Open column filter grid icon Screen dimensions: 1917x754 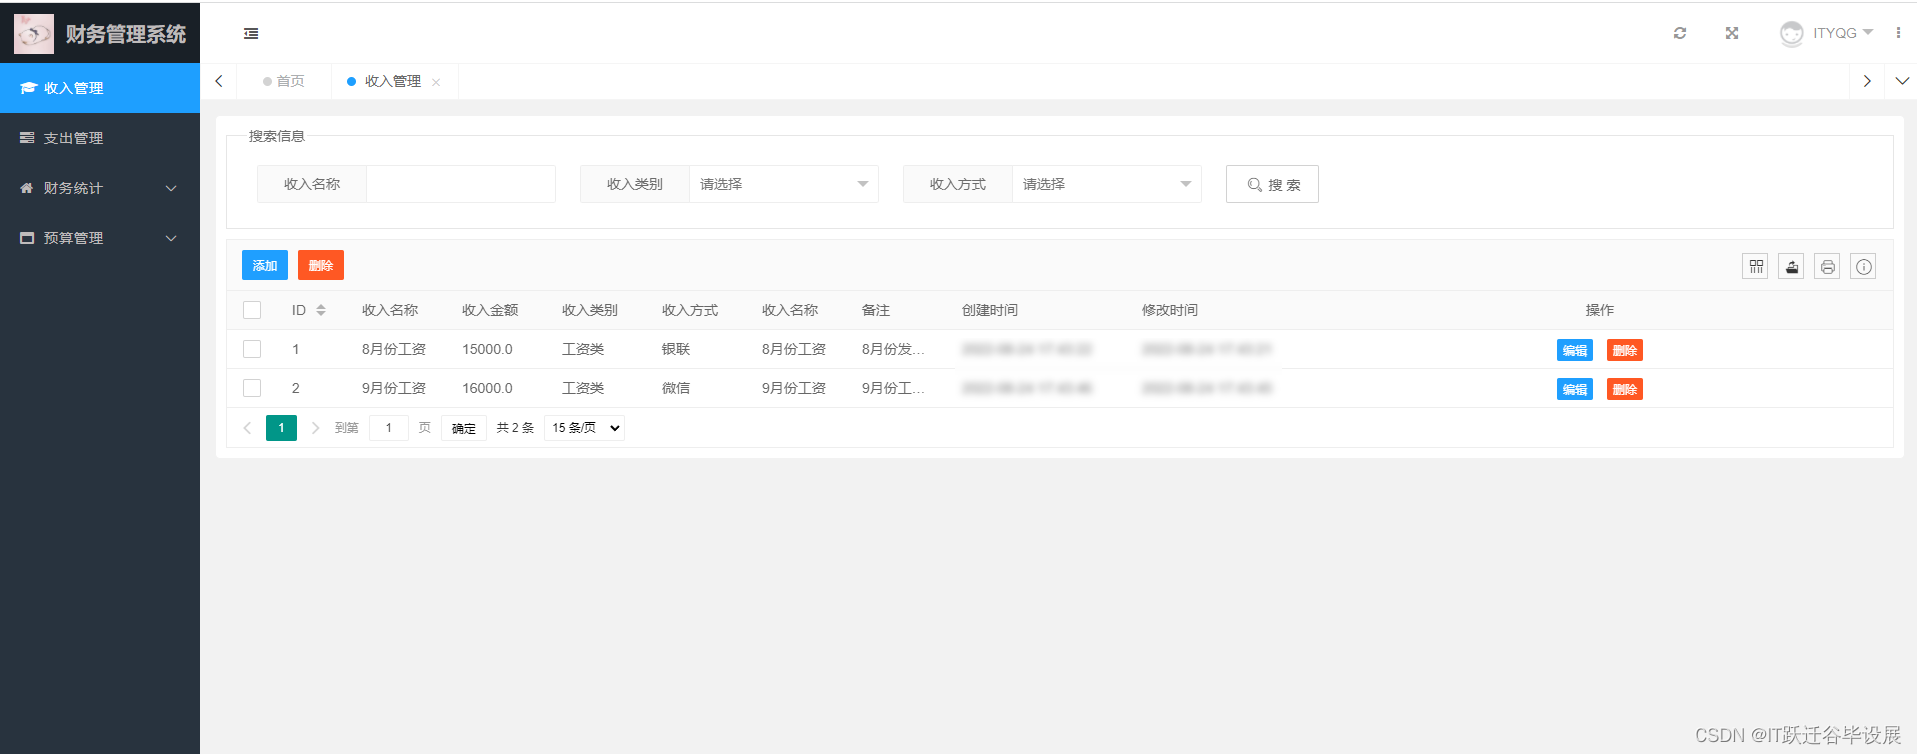point(1756,266)
